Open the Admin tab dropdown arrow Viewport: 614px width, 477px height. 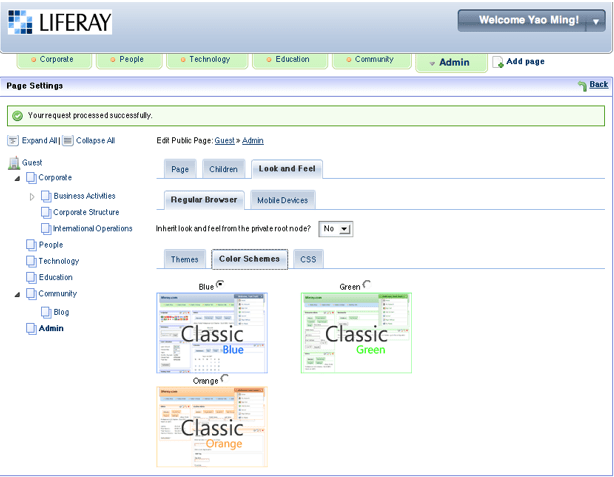coord(432,63)
